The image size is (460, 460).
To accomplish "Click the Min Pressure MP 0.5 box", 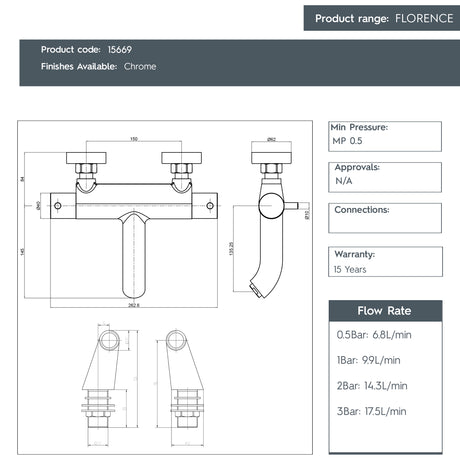I will (x=385, y=136).
